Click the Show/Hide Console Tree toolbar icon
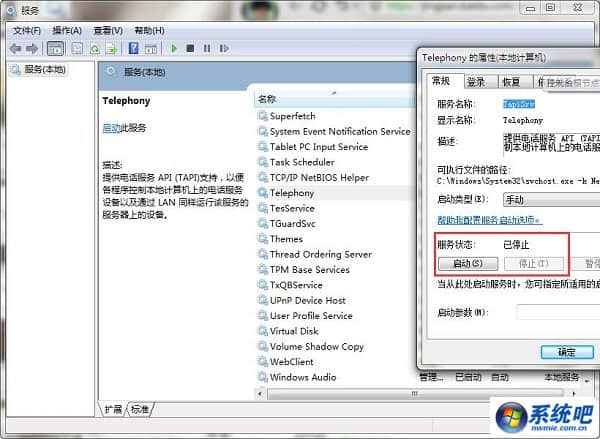 [55, 48]
